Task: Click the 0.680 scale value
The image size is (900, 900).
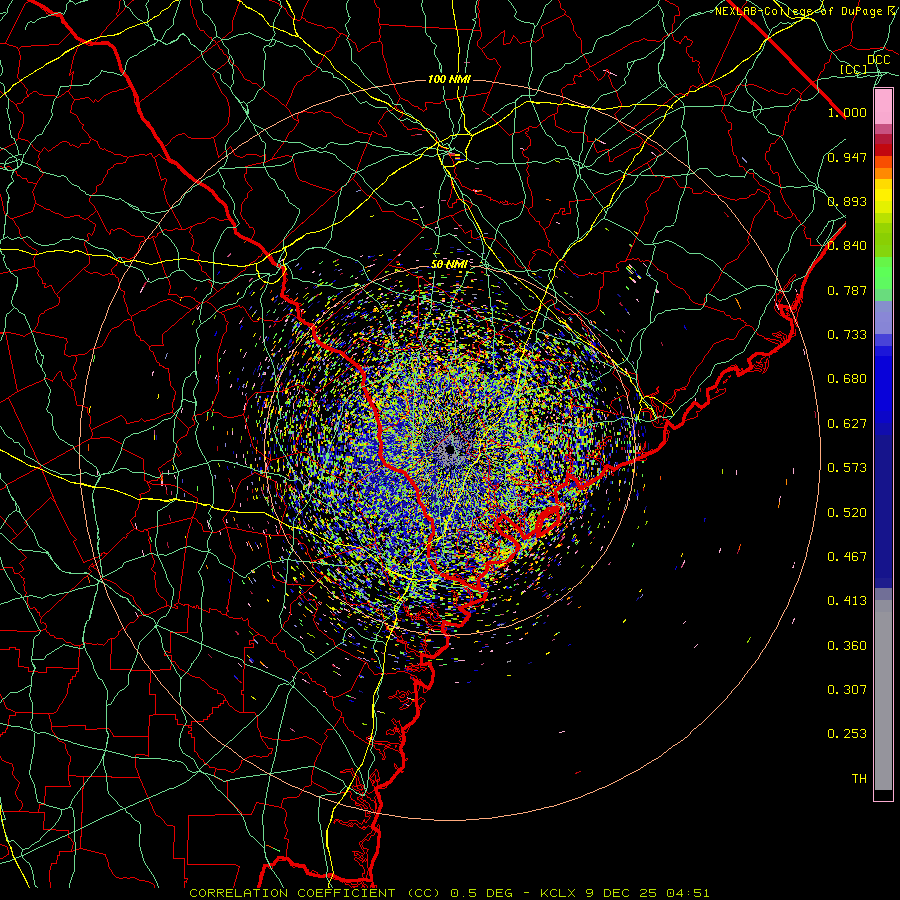Action: pos(847,379)
